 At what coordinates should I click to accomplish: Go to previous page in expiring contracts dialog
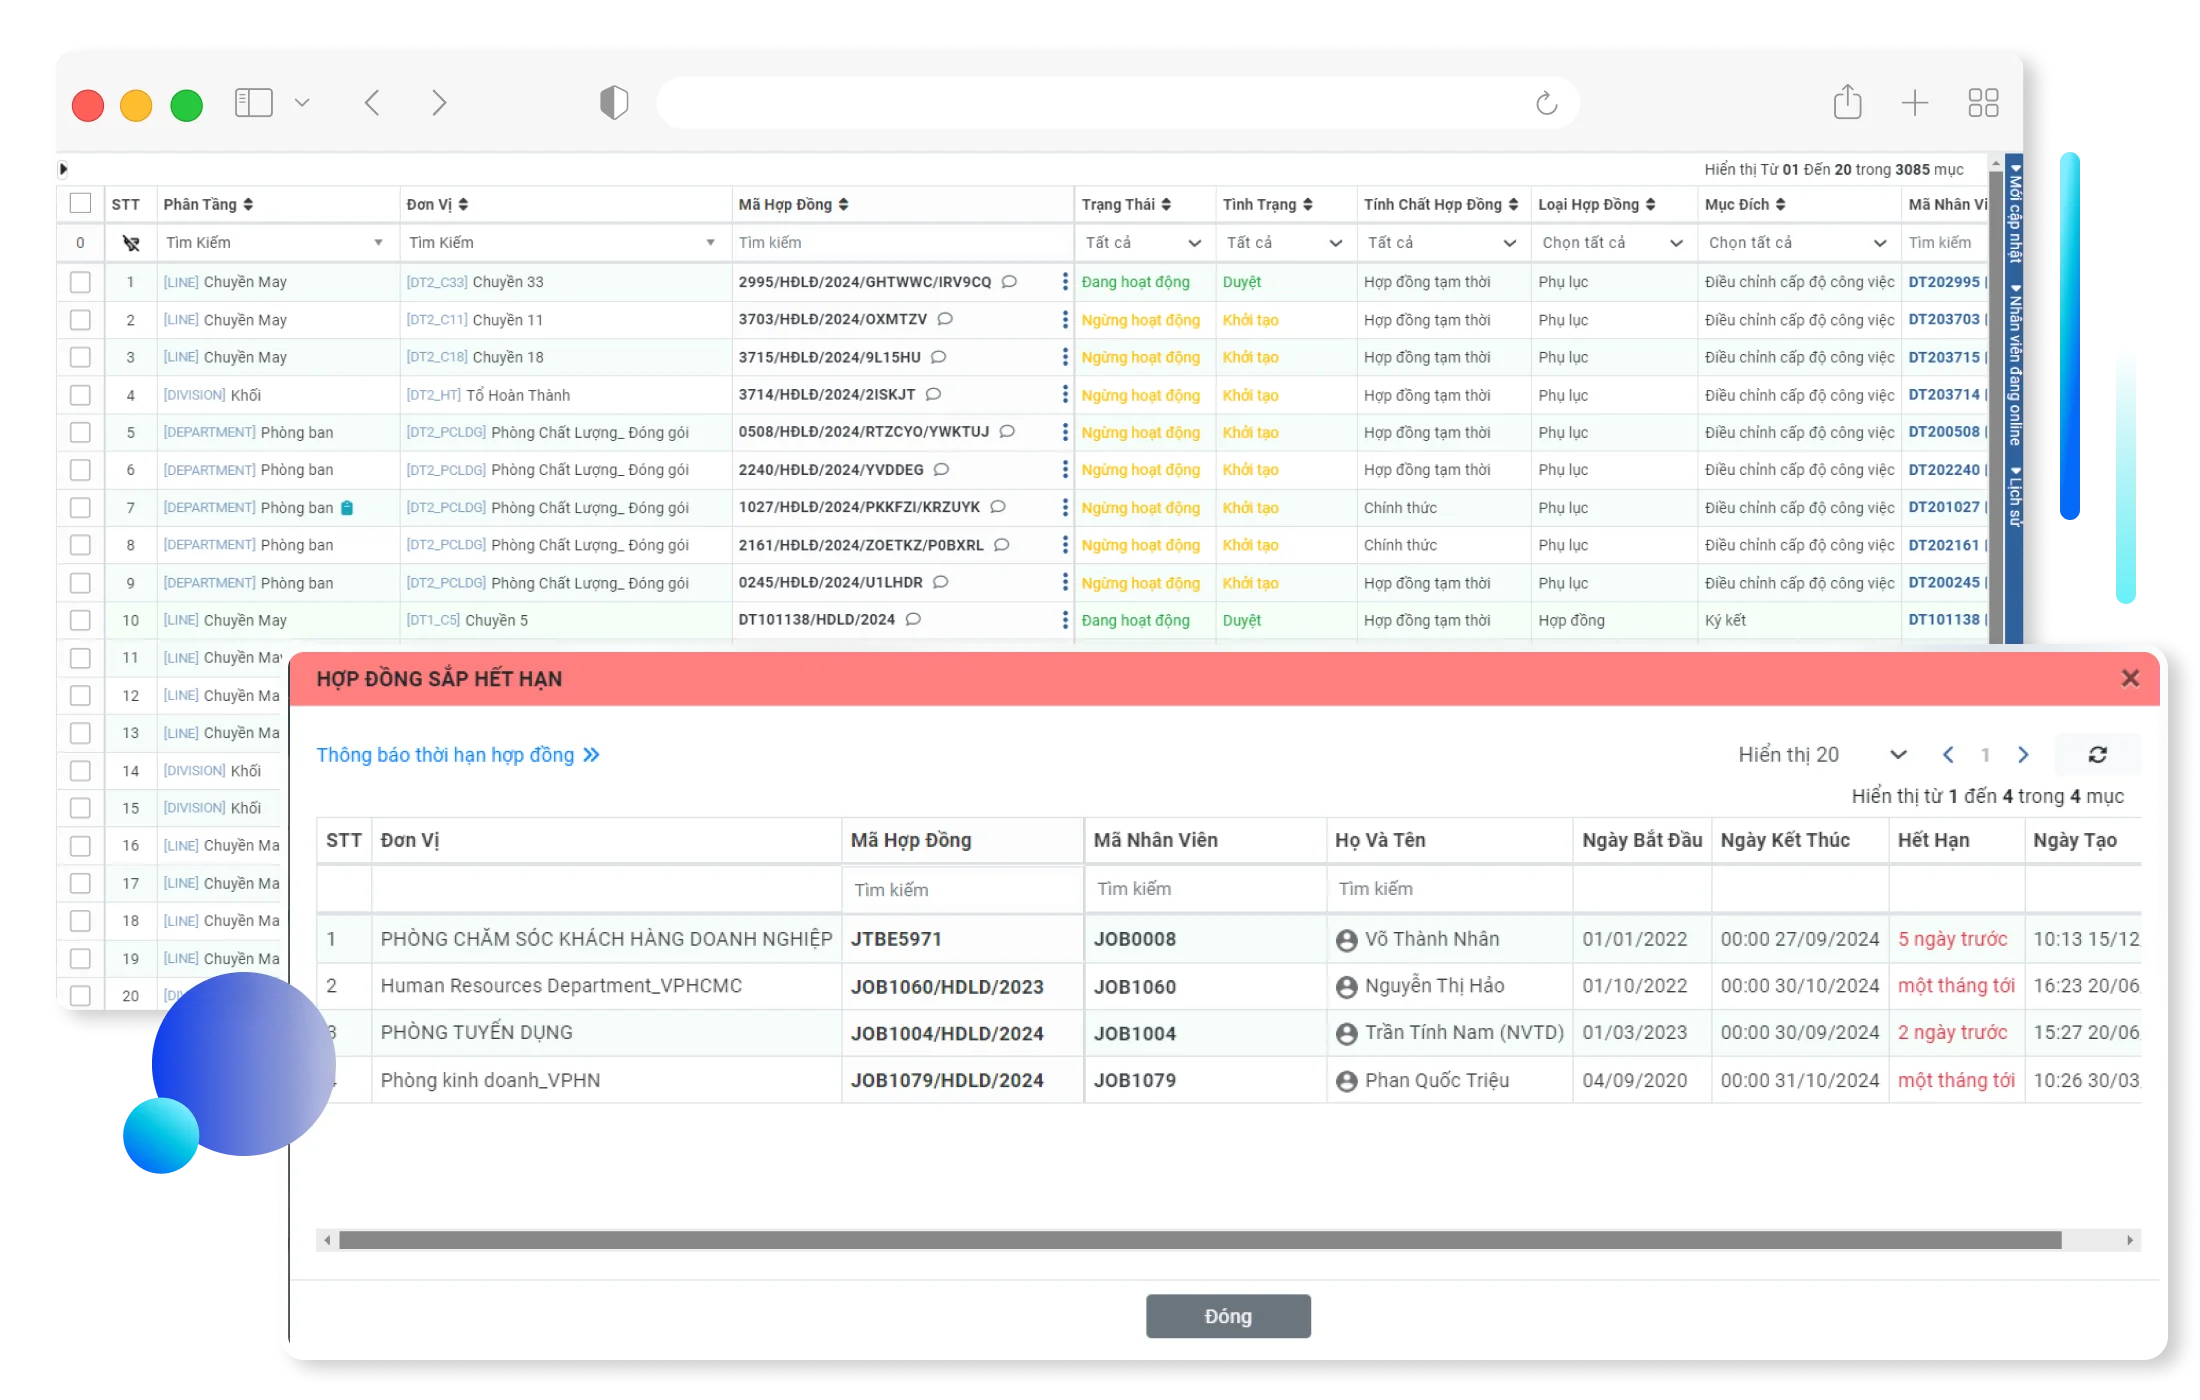[x=1948, y=755]
